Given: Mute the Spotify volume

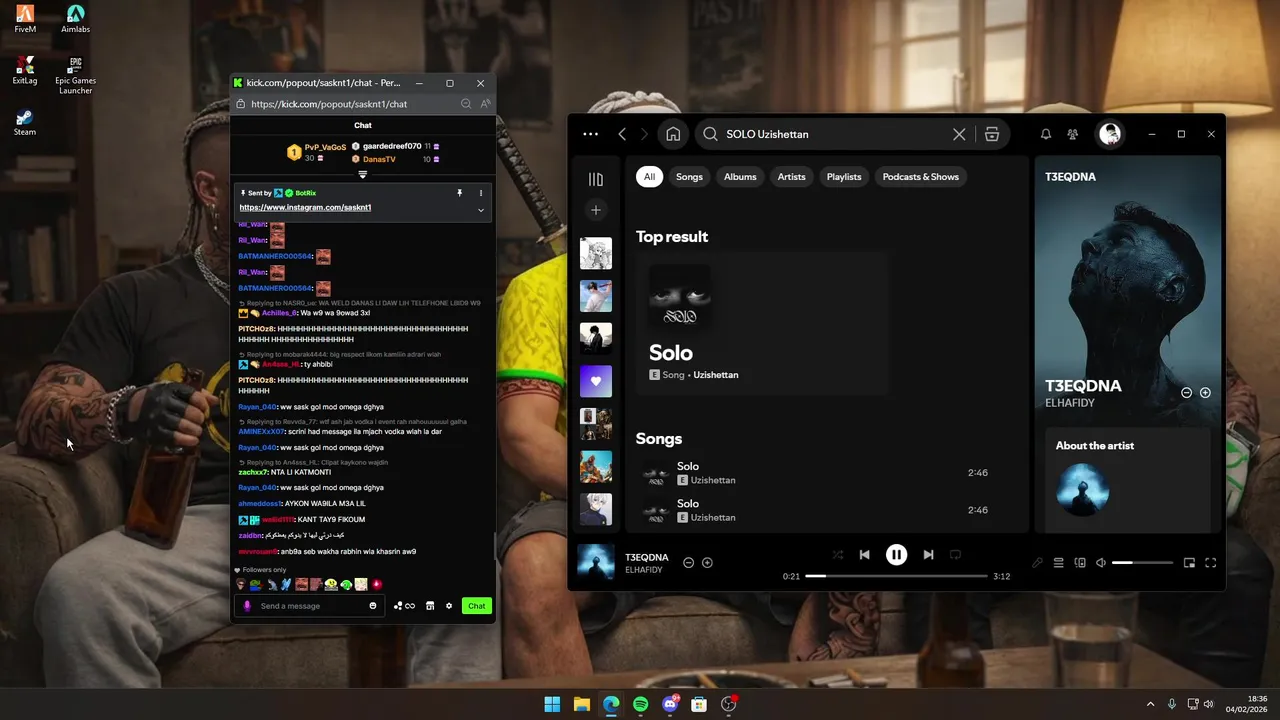Looking at the screenshot, I should point(1101,563).
